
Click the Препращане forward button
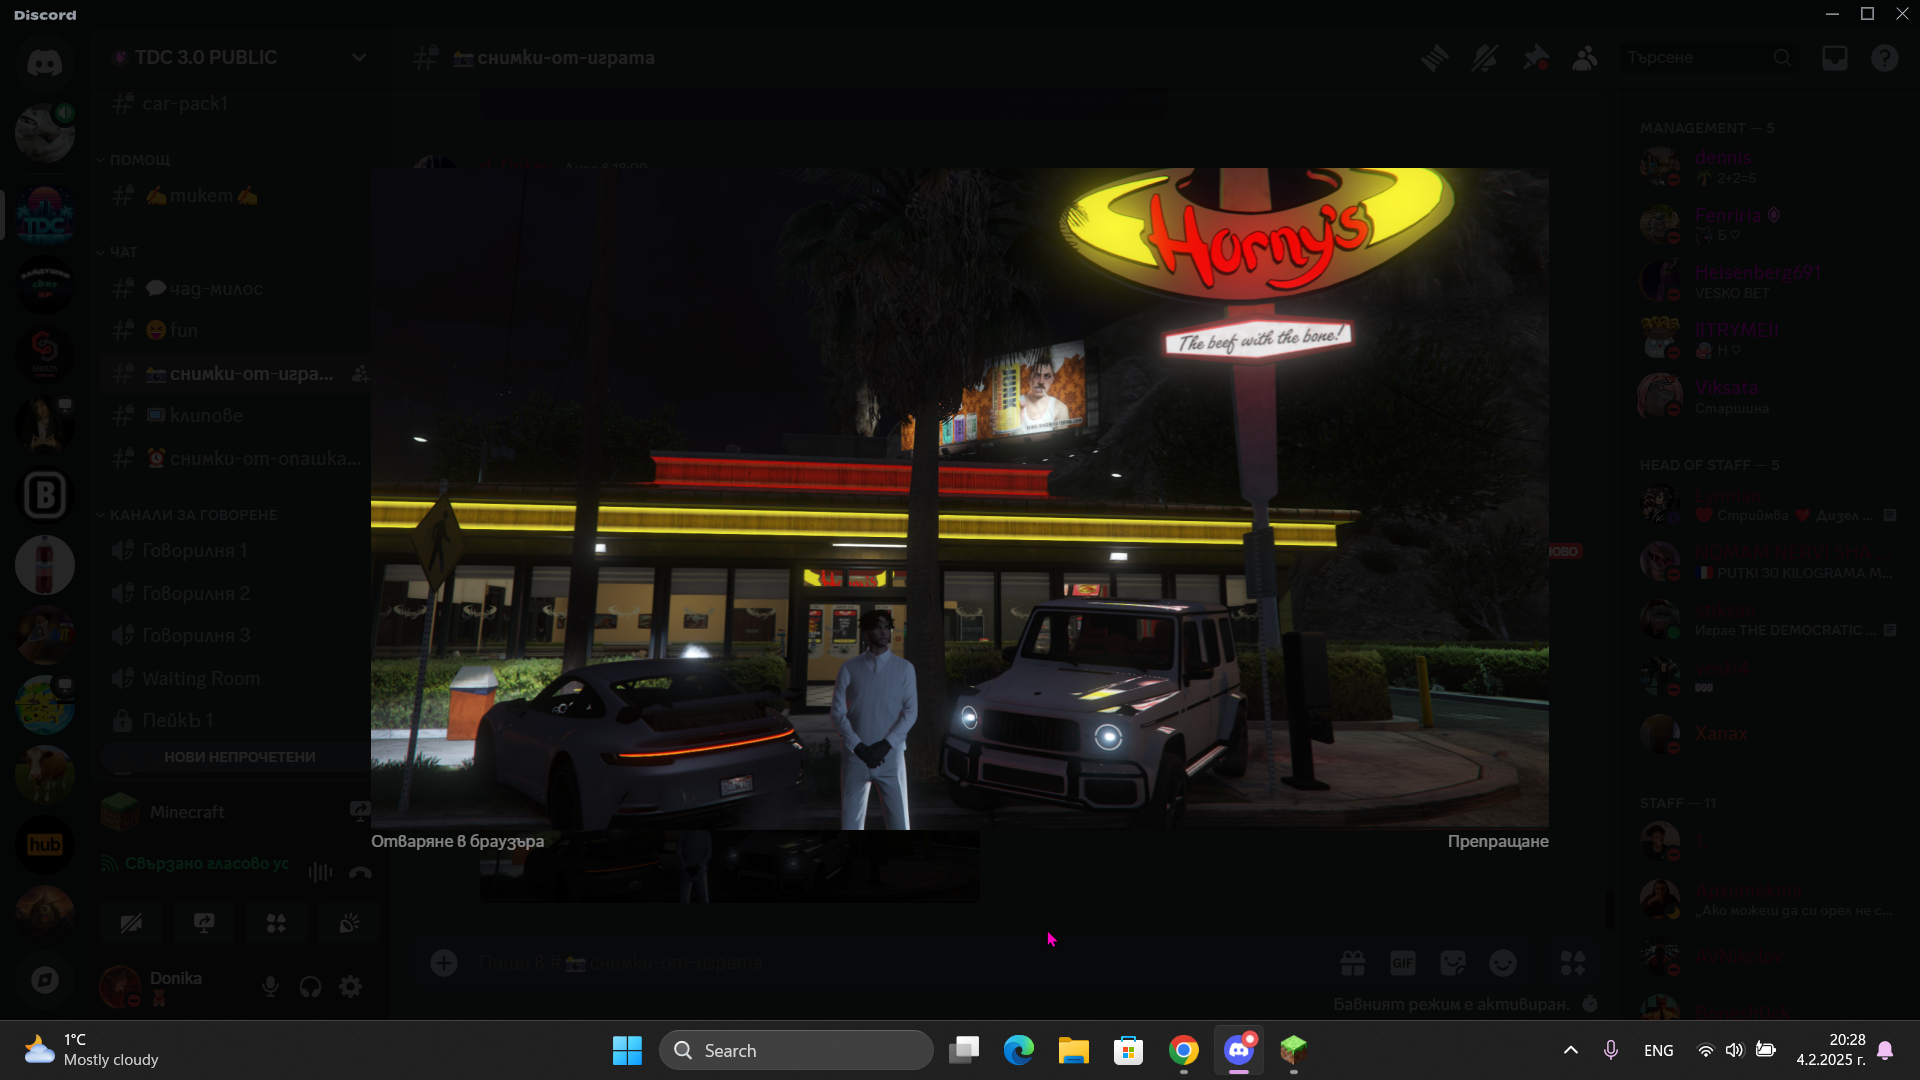point(1497,841)
